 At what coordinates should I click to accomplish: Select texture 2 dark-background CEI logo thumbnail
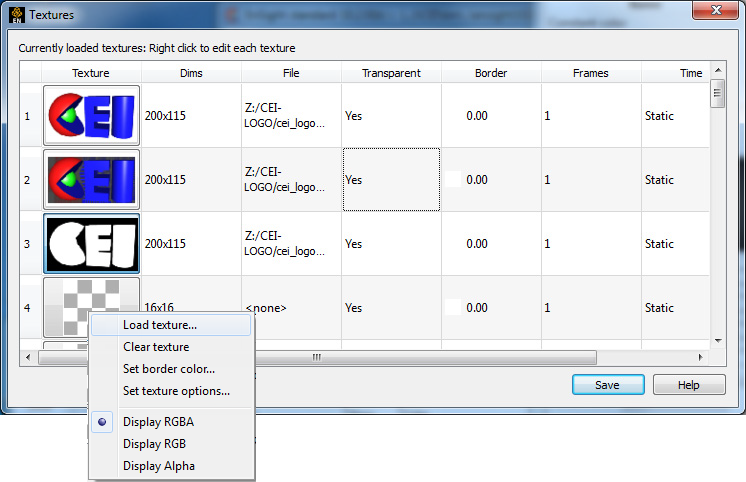pos(91,179)
